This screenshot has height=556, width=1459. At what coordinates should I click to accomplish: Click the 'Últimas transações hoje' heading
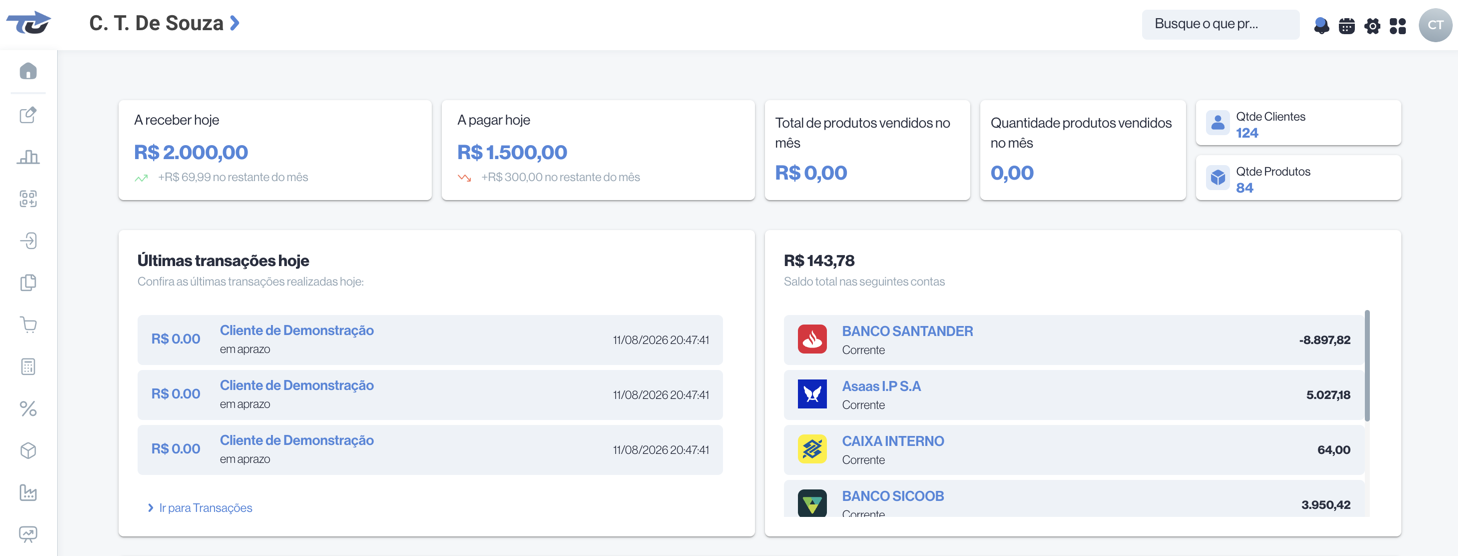point(223,261)
